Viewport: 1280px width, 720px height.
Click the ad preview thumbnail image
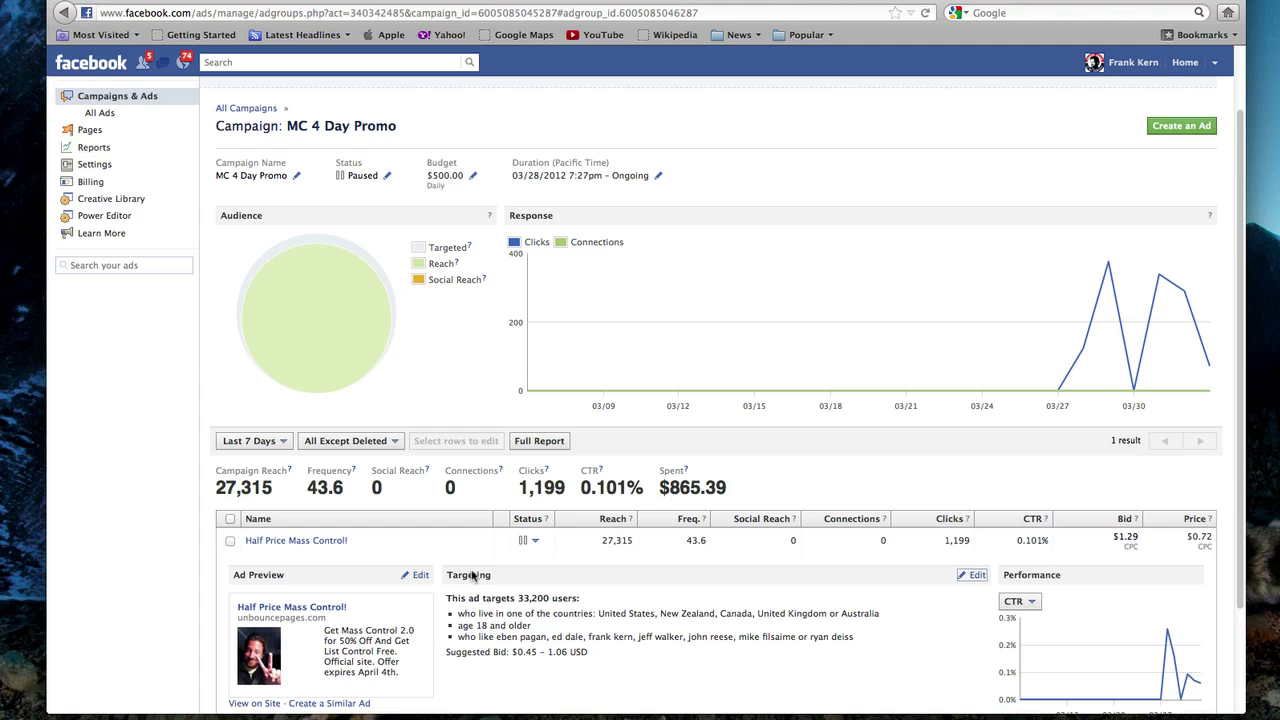pos(259,656)
